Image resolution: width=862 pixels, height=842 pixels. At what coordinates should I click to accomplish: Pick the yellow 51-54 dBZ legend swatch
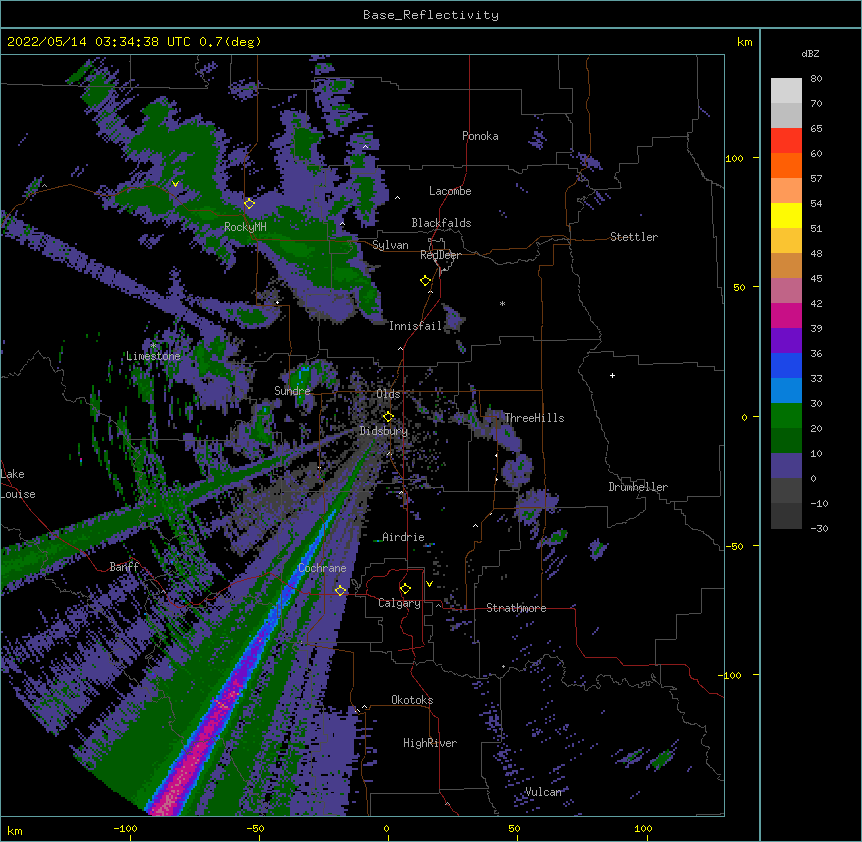(786, 215)
